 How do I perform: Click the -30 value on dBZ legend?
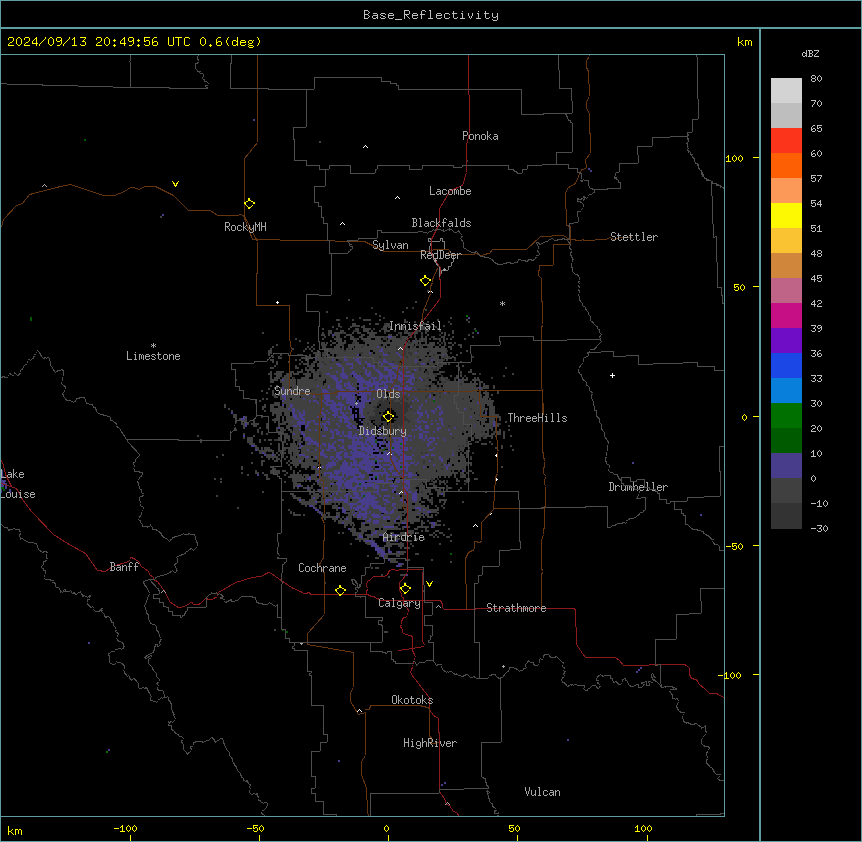(819, 528)
